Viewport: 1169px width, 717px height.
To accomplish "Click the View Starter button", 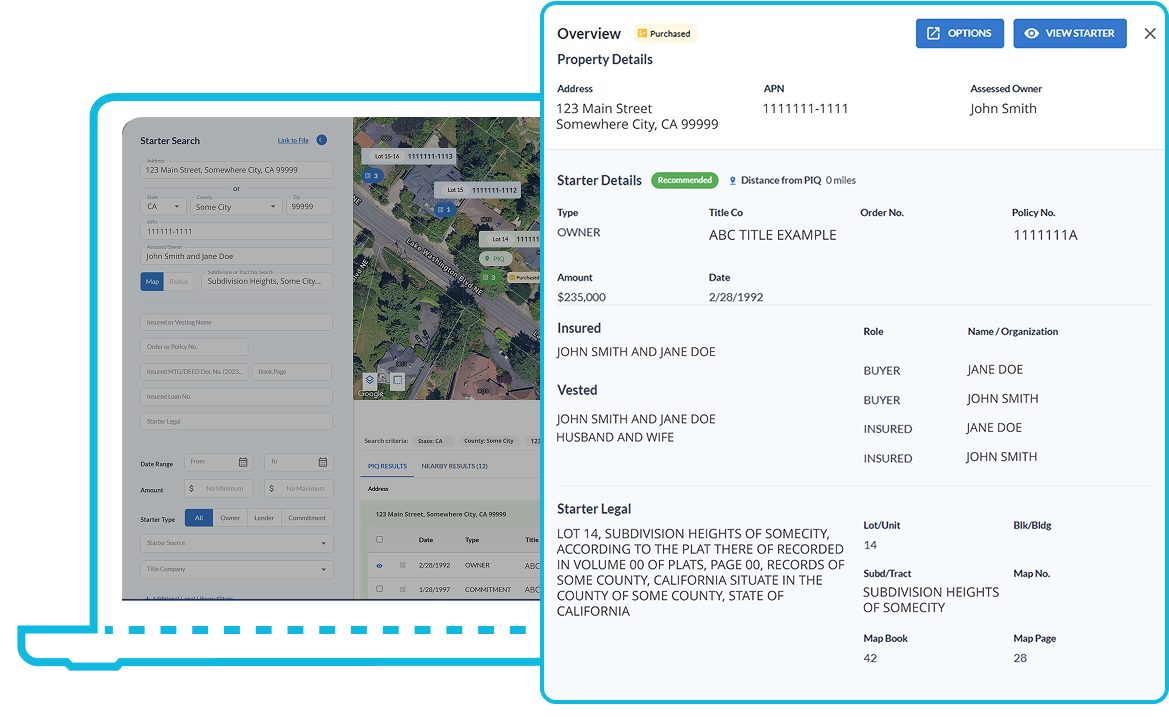I will pyautogui.click(x=1069, y=33).
